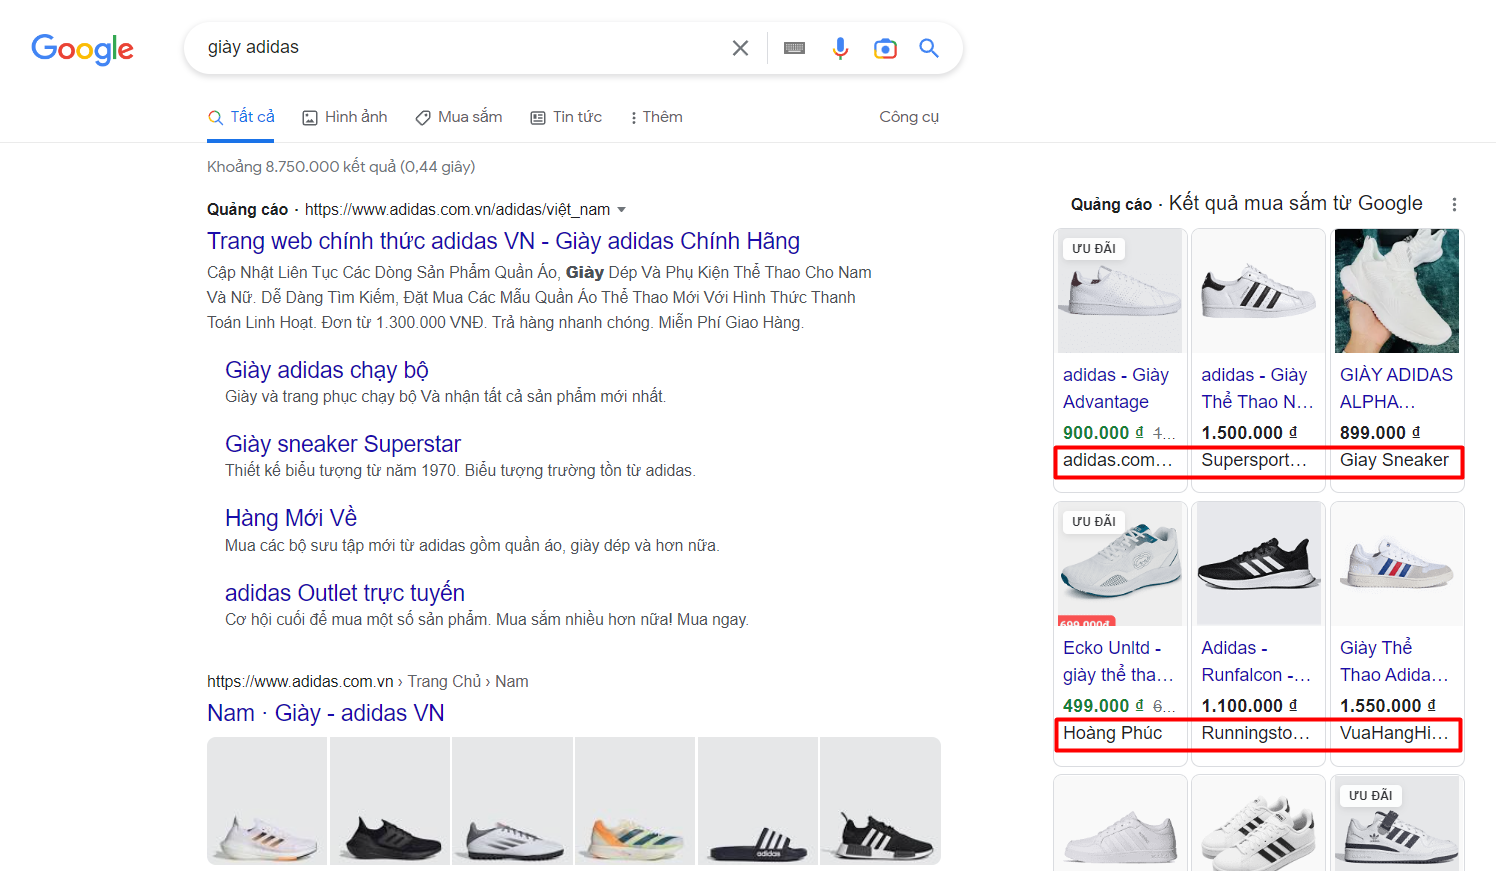1496x871 pixels.
Task: Open adidas Giày Advantage product image
Action: point(1120,291)
